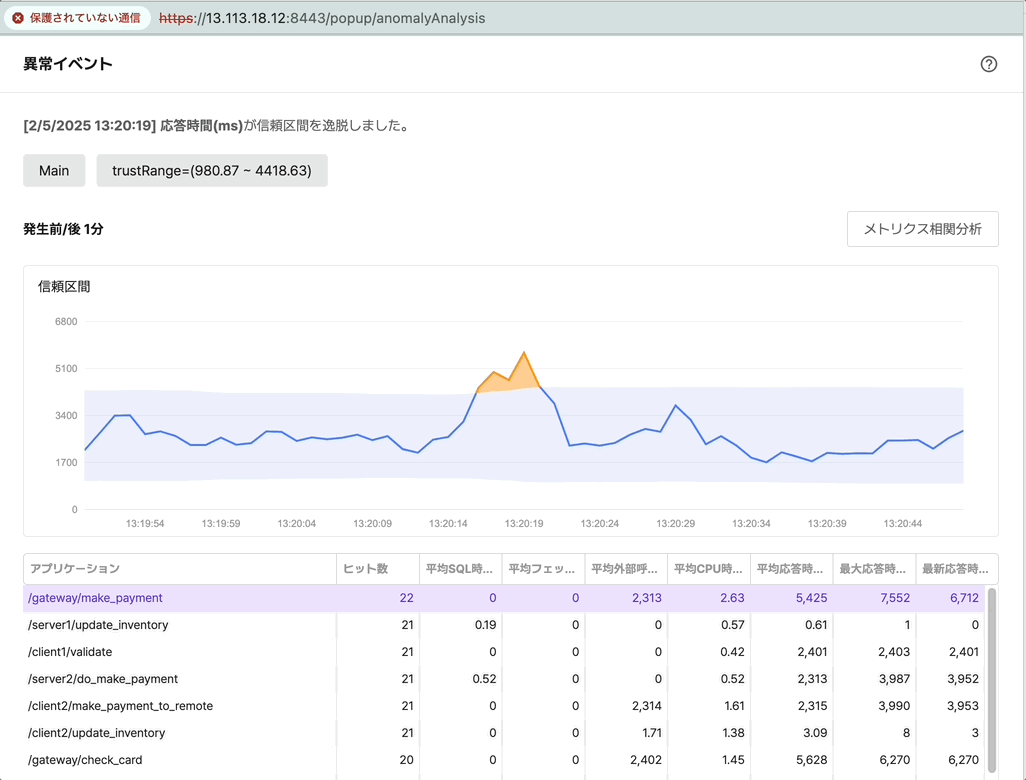The image size is (1026, 780).
Task: Sort by 最大応答時間 column header
Action: click(x=873, y=569)
